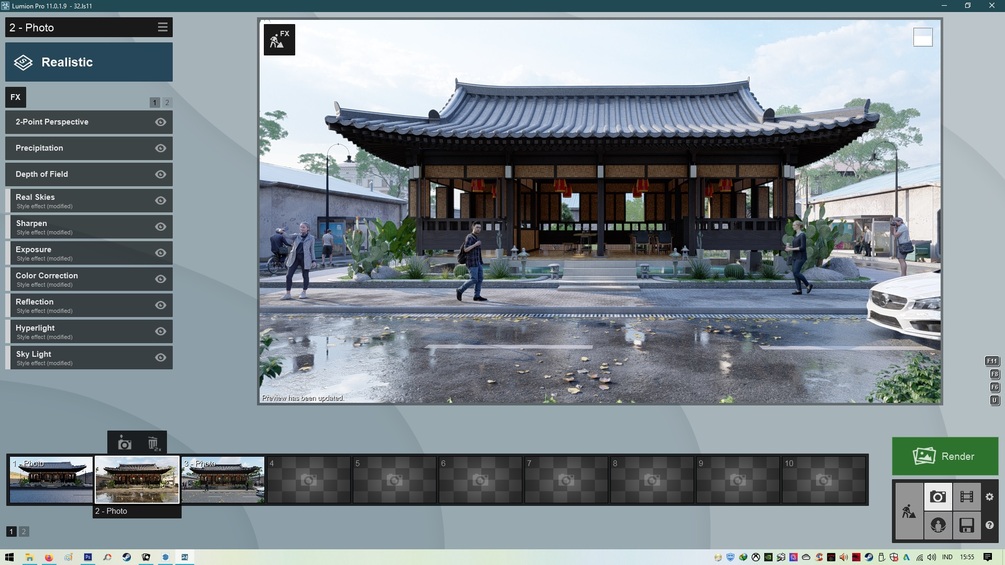Open the Exposure effect settings

89,253
